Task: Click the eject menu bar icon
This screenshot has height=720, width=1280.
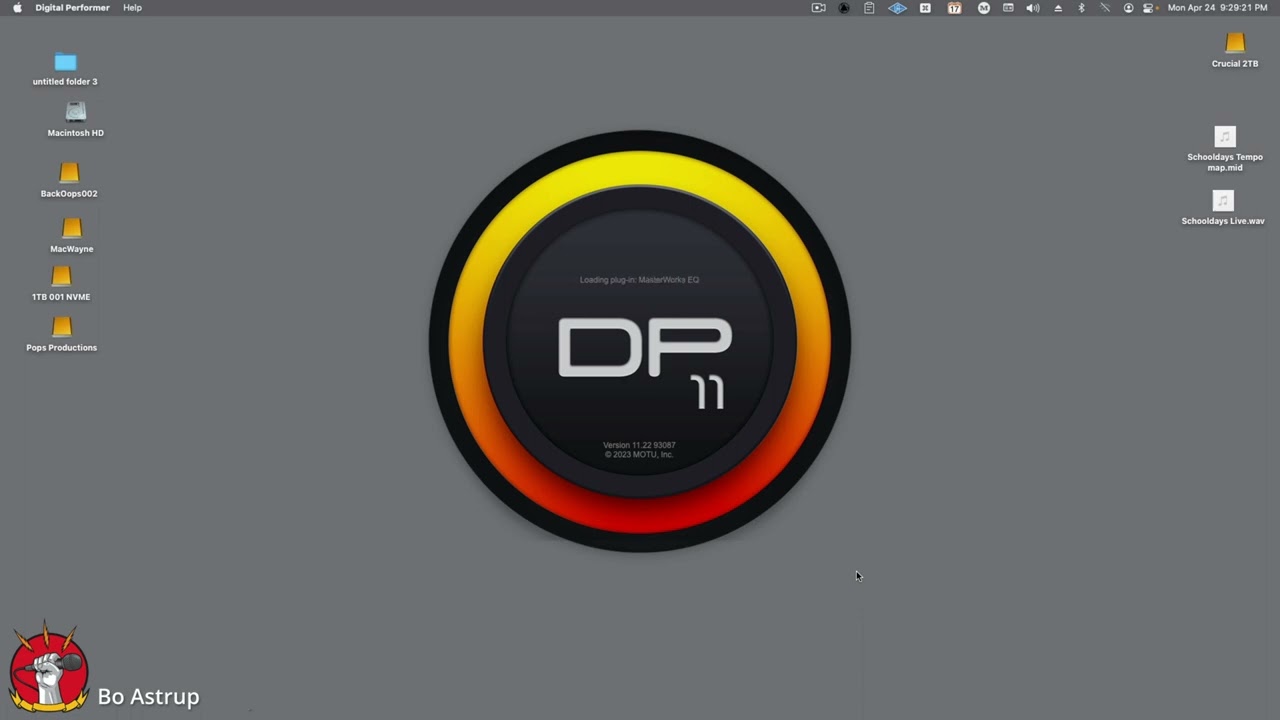Action: tap(1058, 8)
